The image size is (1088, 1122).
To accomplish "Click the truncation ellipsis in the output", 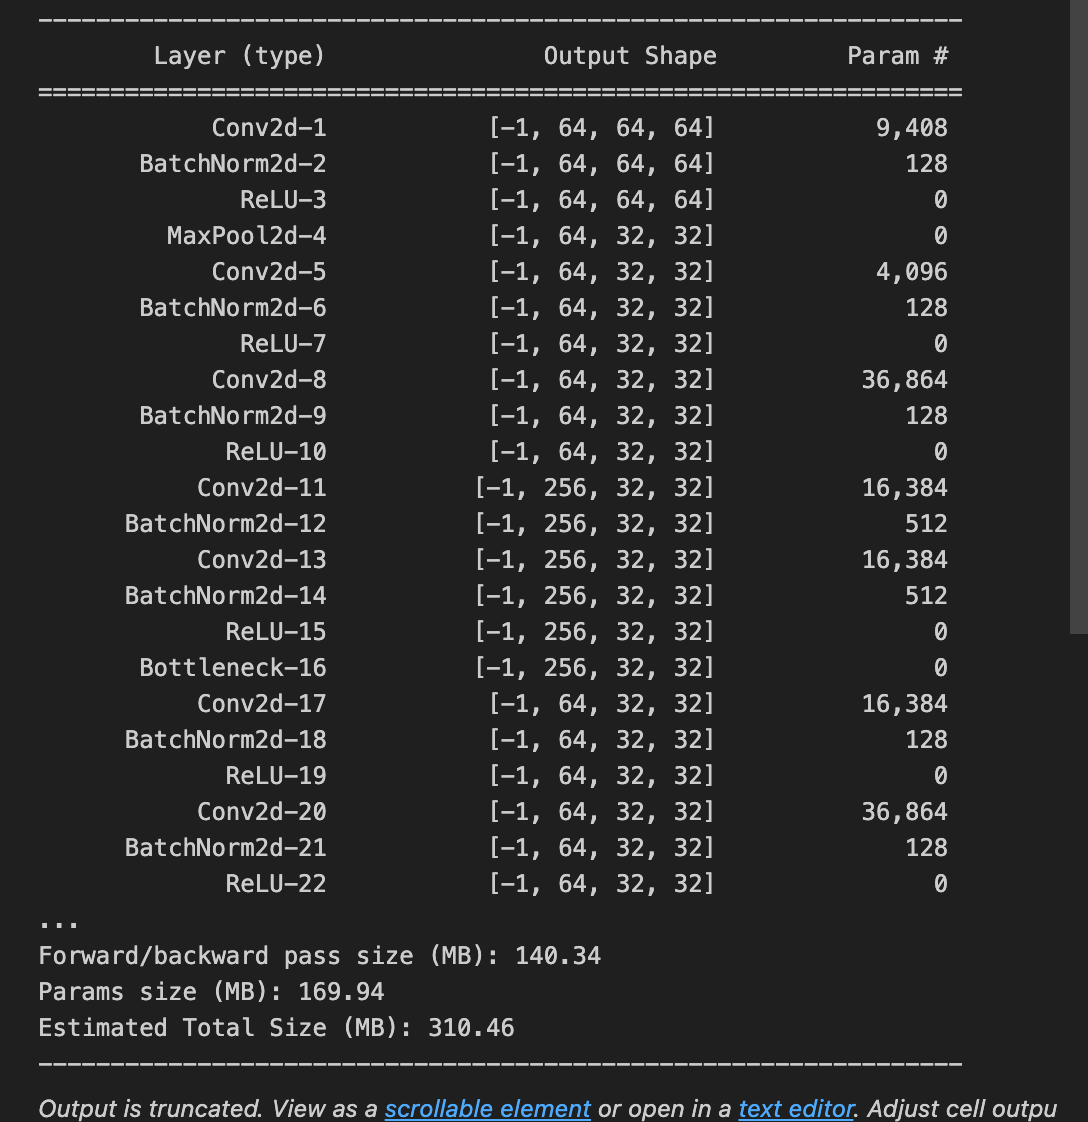I will (58, 925).
